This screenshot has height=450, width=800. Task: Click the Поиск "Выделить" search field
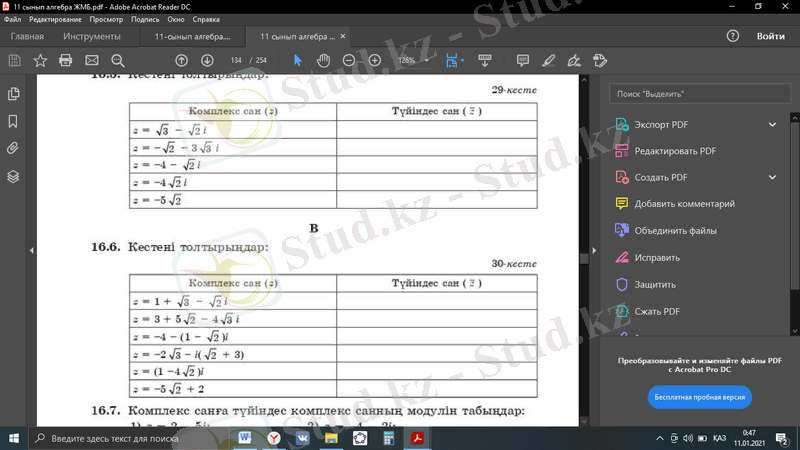(700, 93)
